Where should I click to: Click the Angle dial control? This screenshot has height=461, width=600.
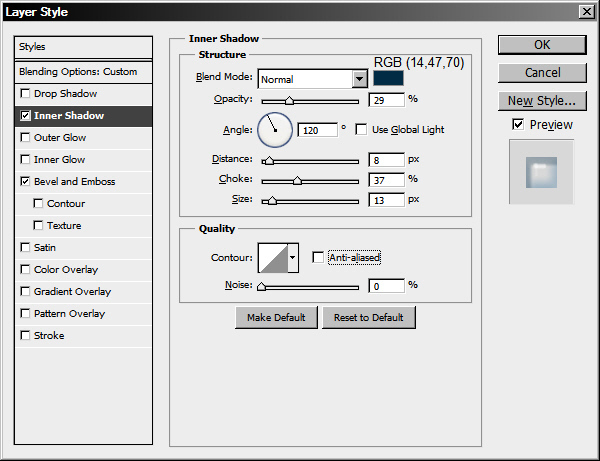(x=275, y=128)
